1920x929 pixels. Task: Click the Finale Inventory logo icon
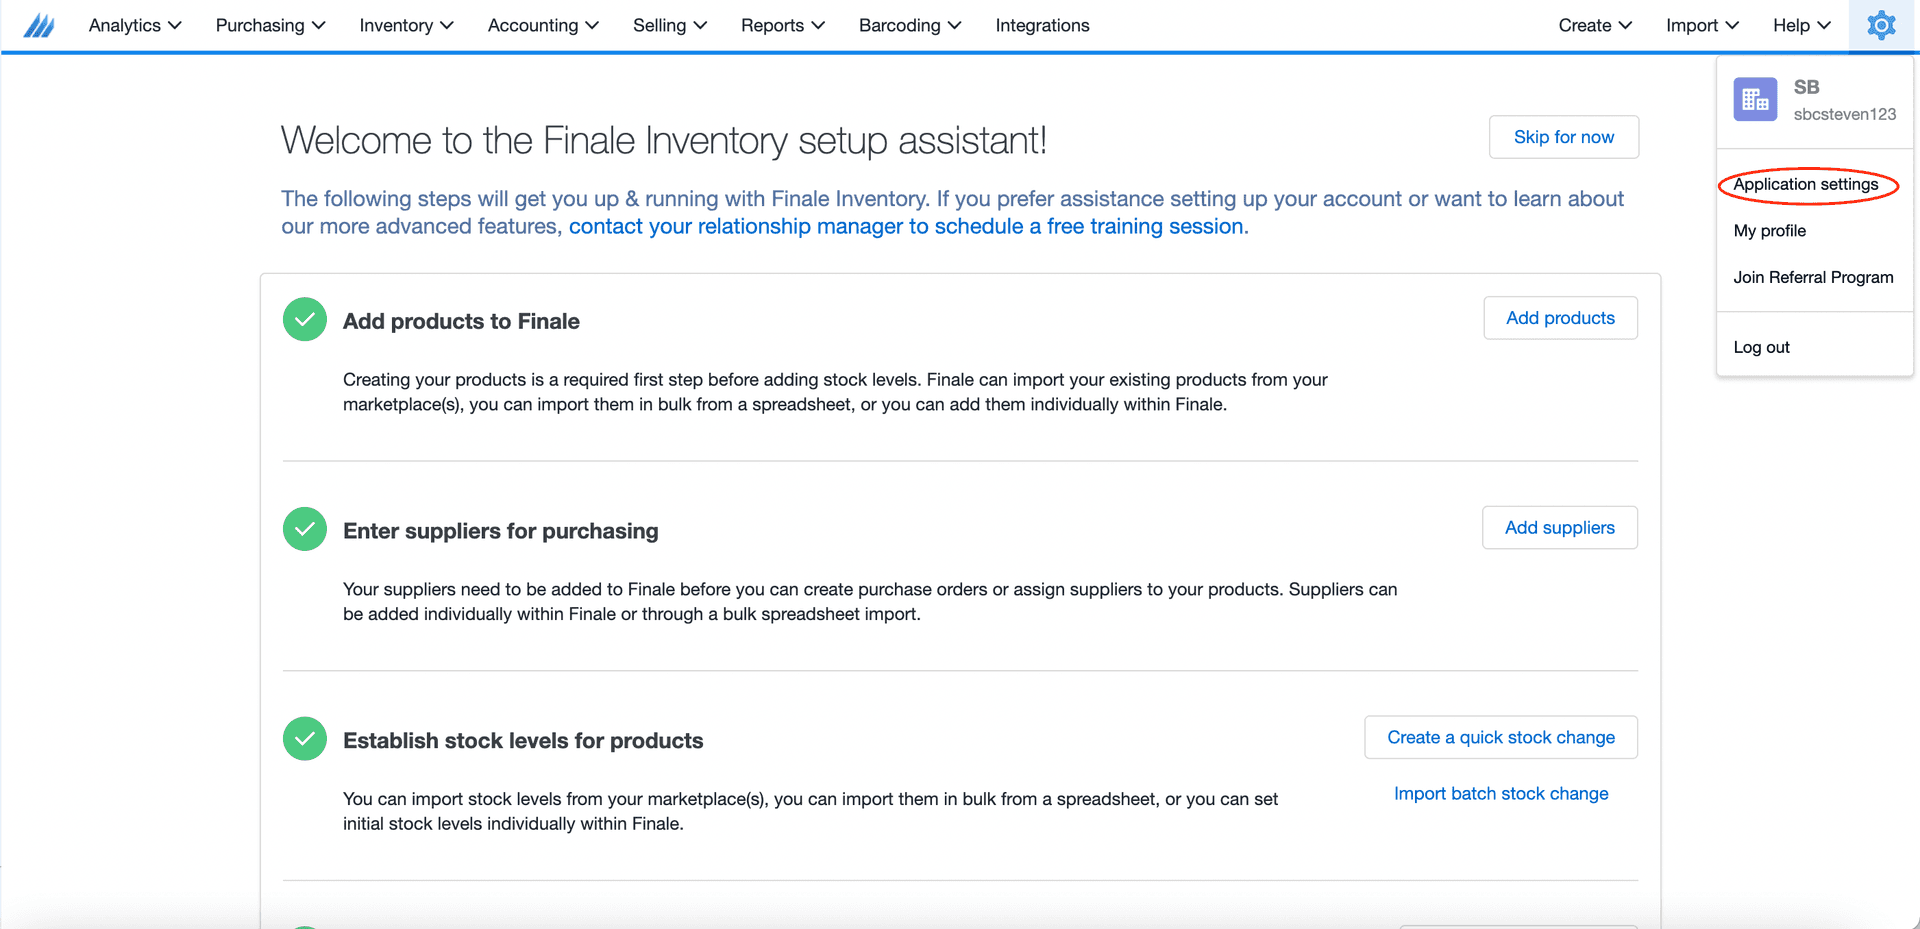click(x=39, y=25)
